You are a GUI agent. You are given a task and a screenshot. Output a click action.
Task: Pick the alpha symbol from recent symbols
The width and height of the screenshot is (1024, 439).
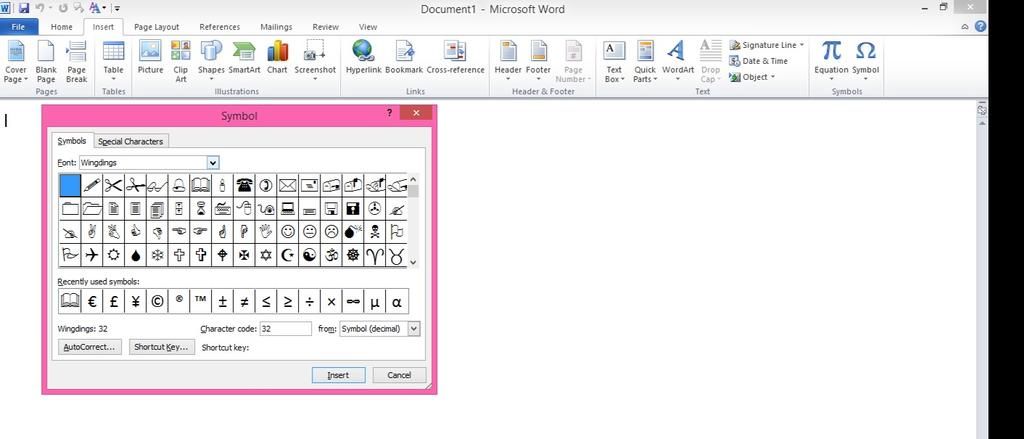click(x=396, y=301)
